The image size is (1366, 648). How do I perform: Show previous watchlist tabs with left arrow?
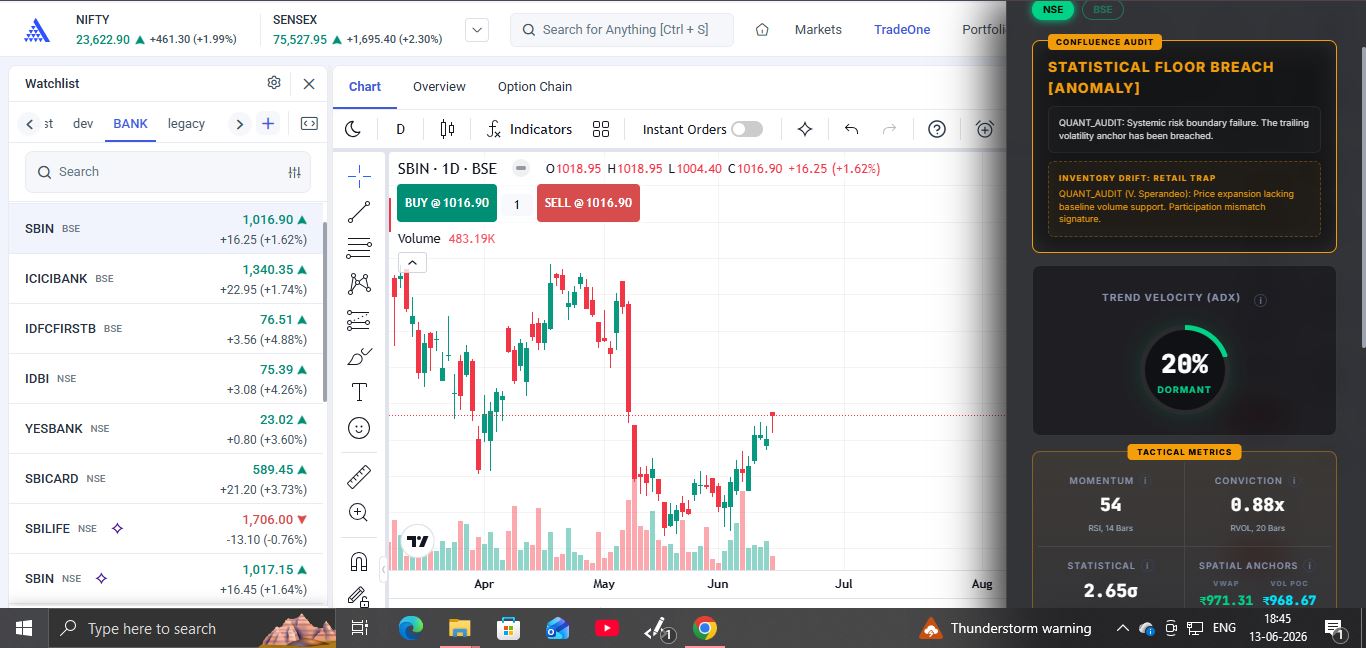click(x=30, y=124)
